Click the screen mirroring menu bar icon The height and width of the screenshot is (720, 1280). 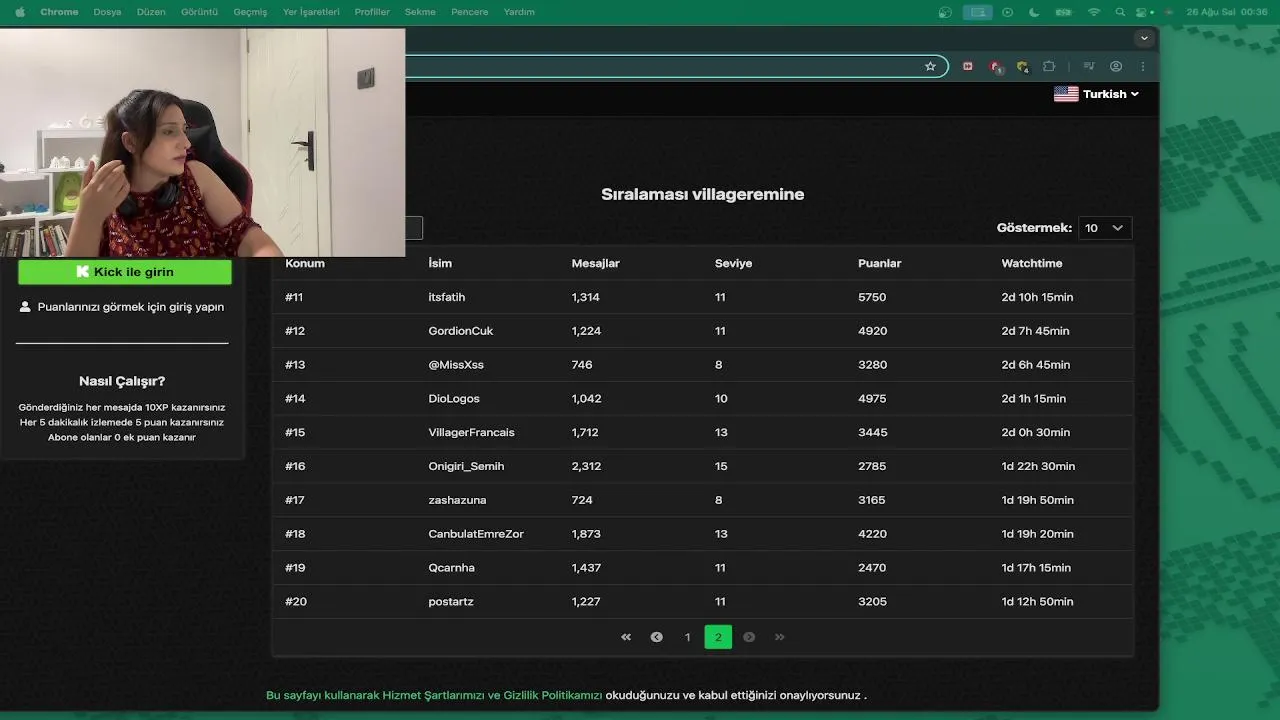coord(977,12)
